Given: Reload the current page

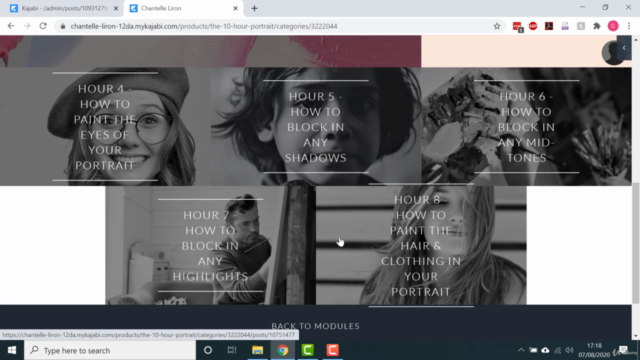Looking at the screenshot, I should 43,26.
